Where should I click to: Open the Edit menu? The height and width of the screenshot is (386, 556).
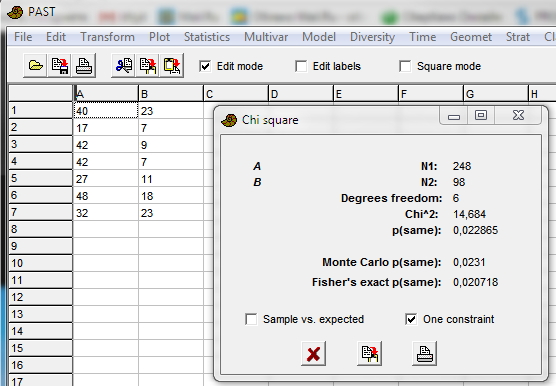56,37
